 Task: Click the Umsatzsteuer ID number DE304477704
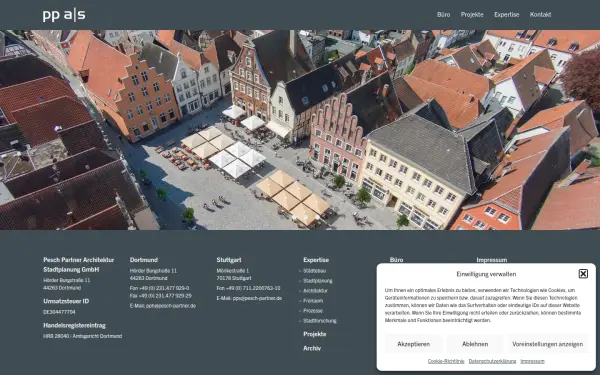click(x=59, y=312)
